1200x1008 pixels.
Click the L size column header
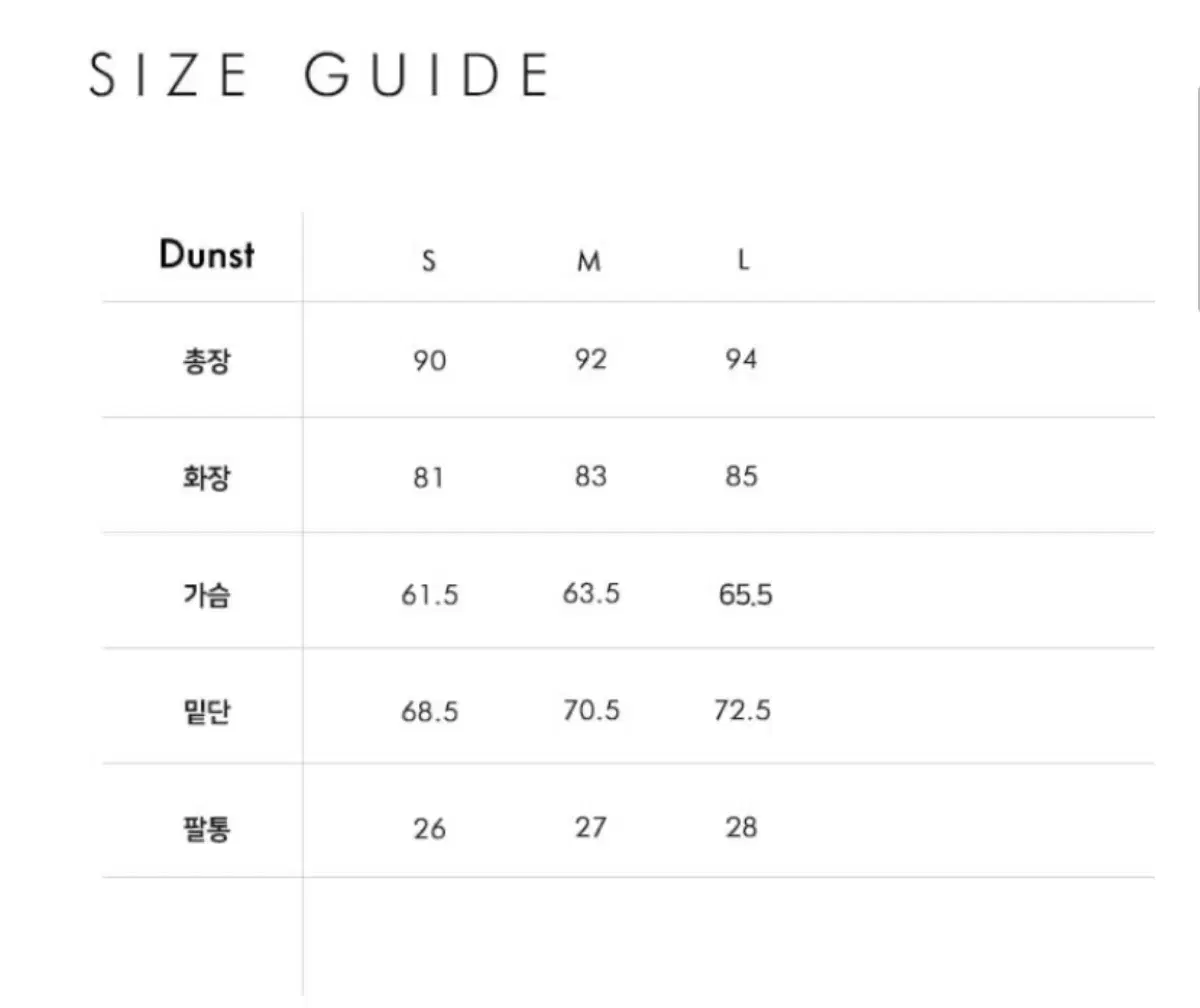743,262
